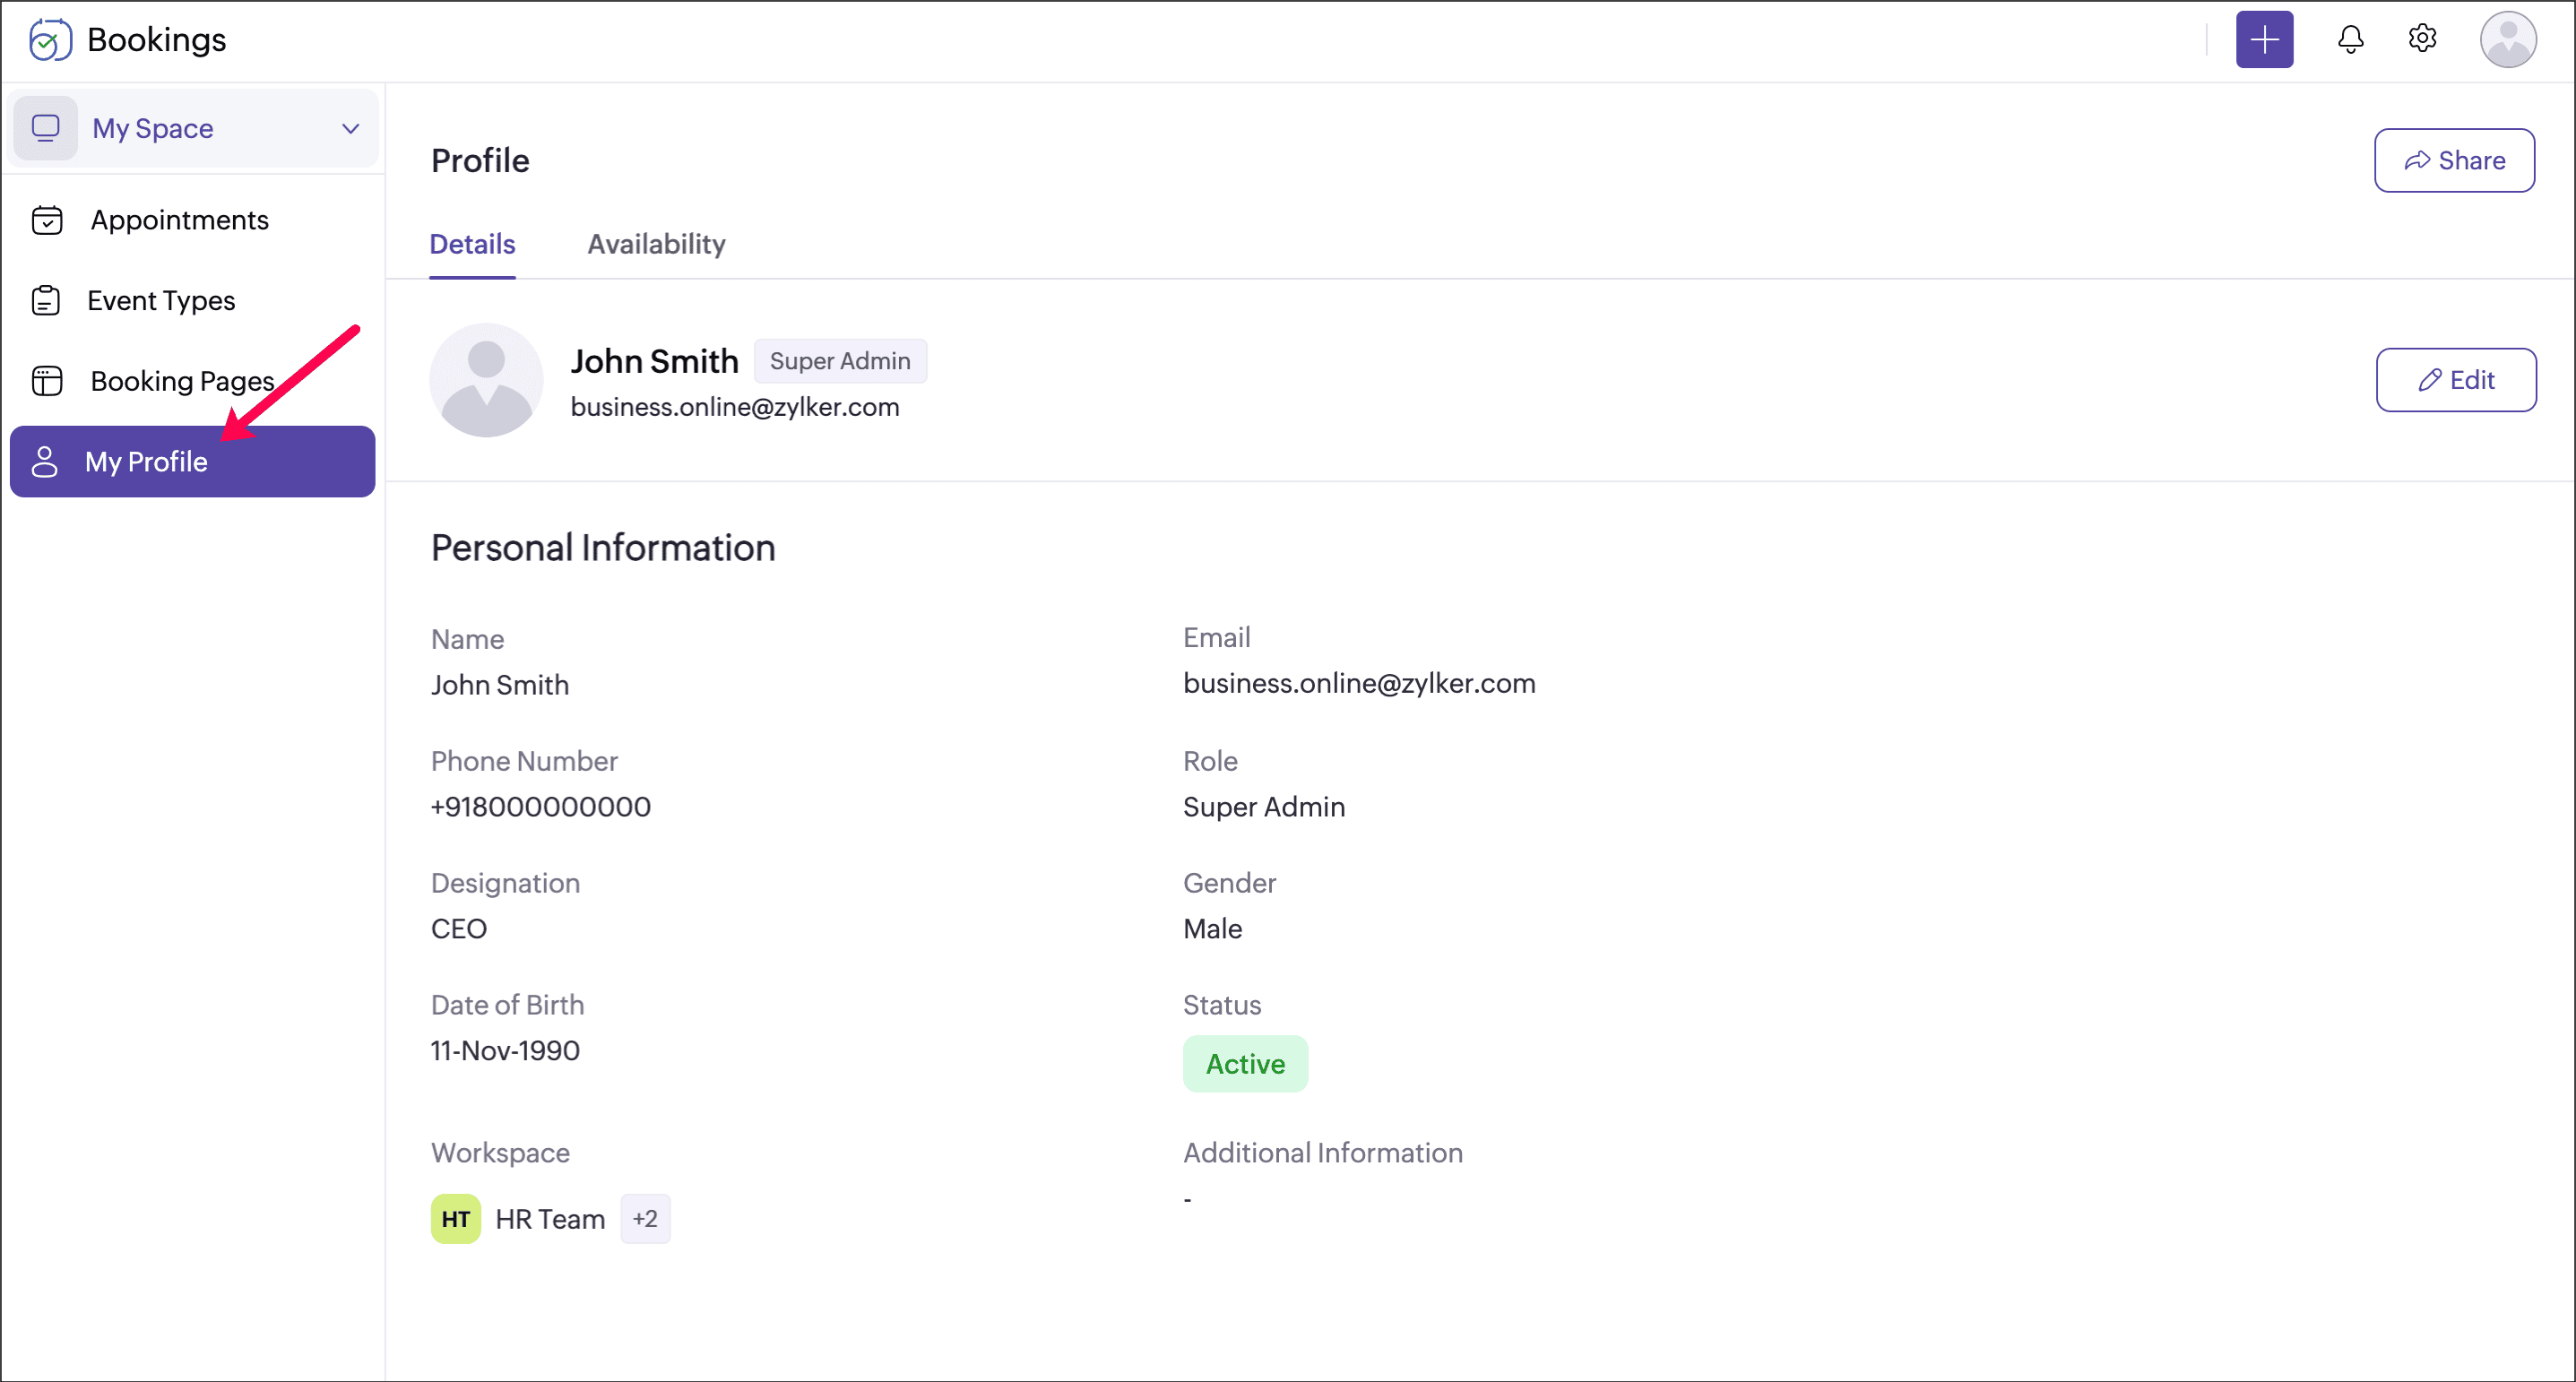Viewport: 2576px width, 1382px height.
Task: Click the header email business.online@zylker.com
Action: pos(735,407)
